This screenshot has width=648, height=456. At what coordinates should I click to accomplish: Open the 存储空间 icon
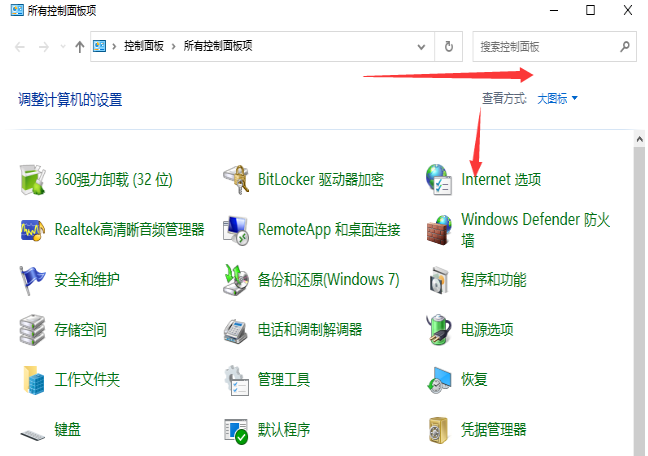pos(36,329)
